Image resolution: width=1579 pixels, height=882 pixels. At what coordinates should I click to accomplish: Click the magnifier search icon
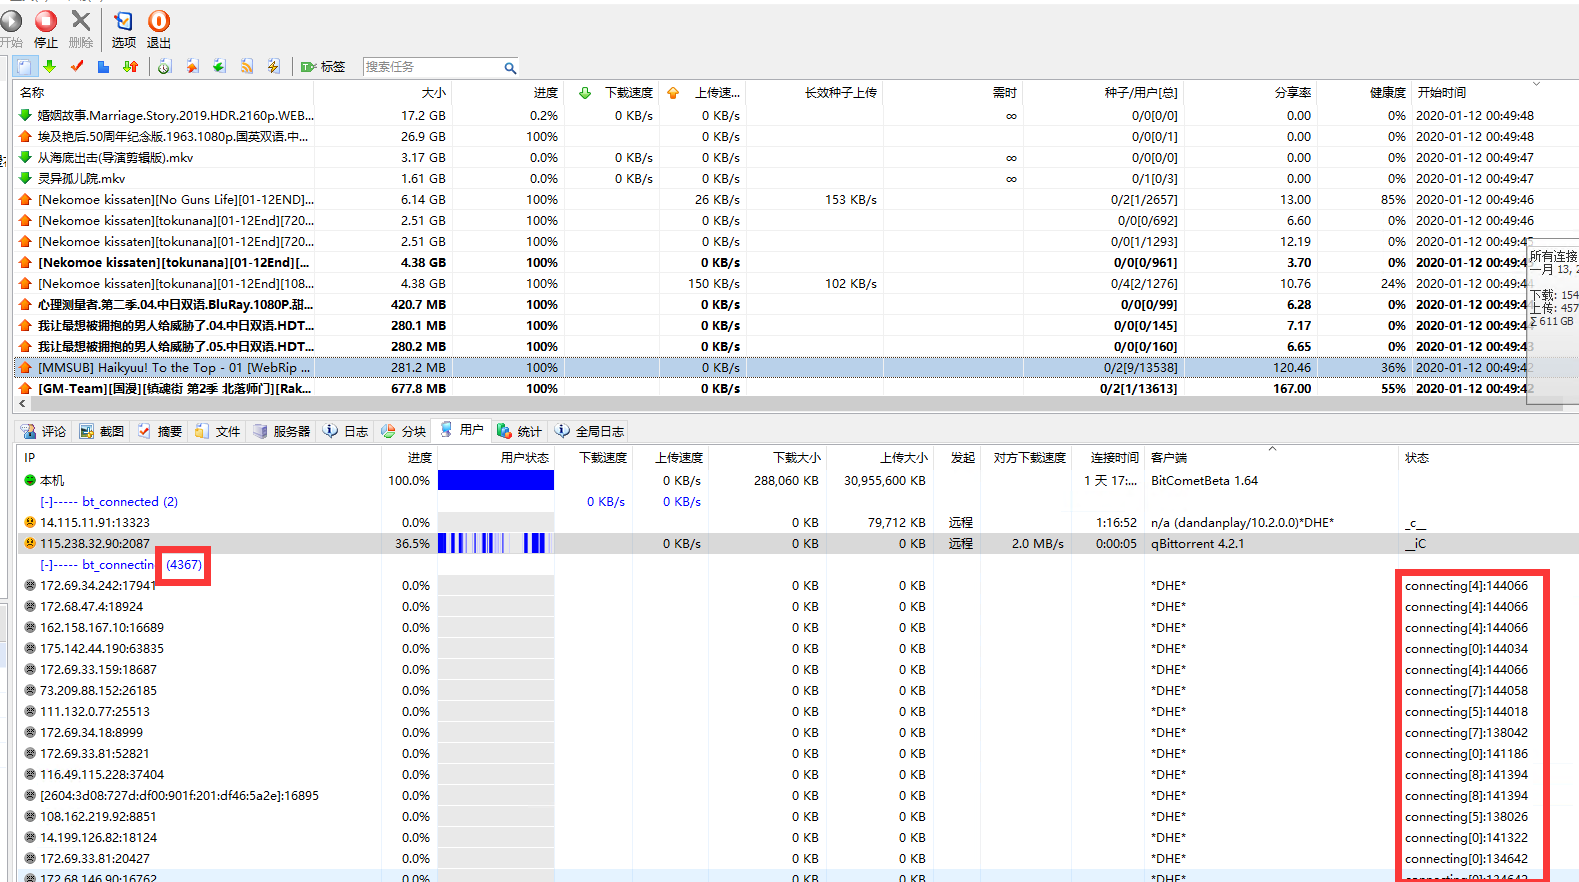510,68
